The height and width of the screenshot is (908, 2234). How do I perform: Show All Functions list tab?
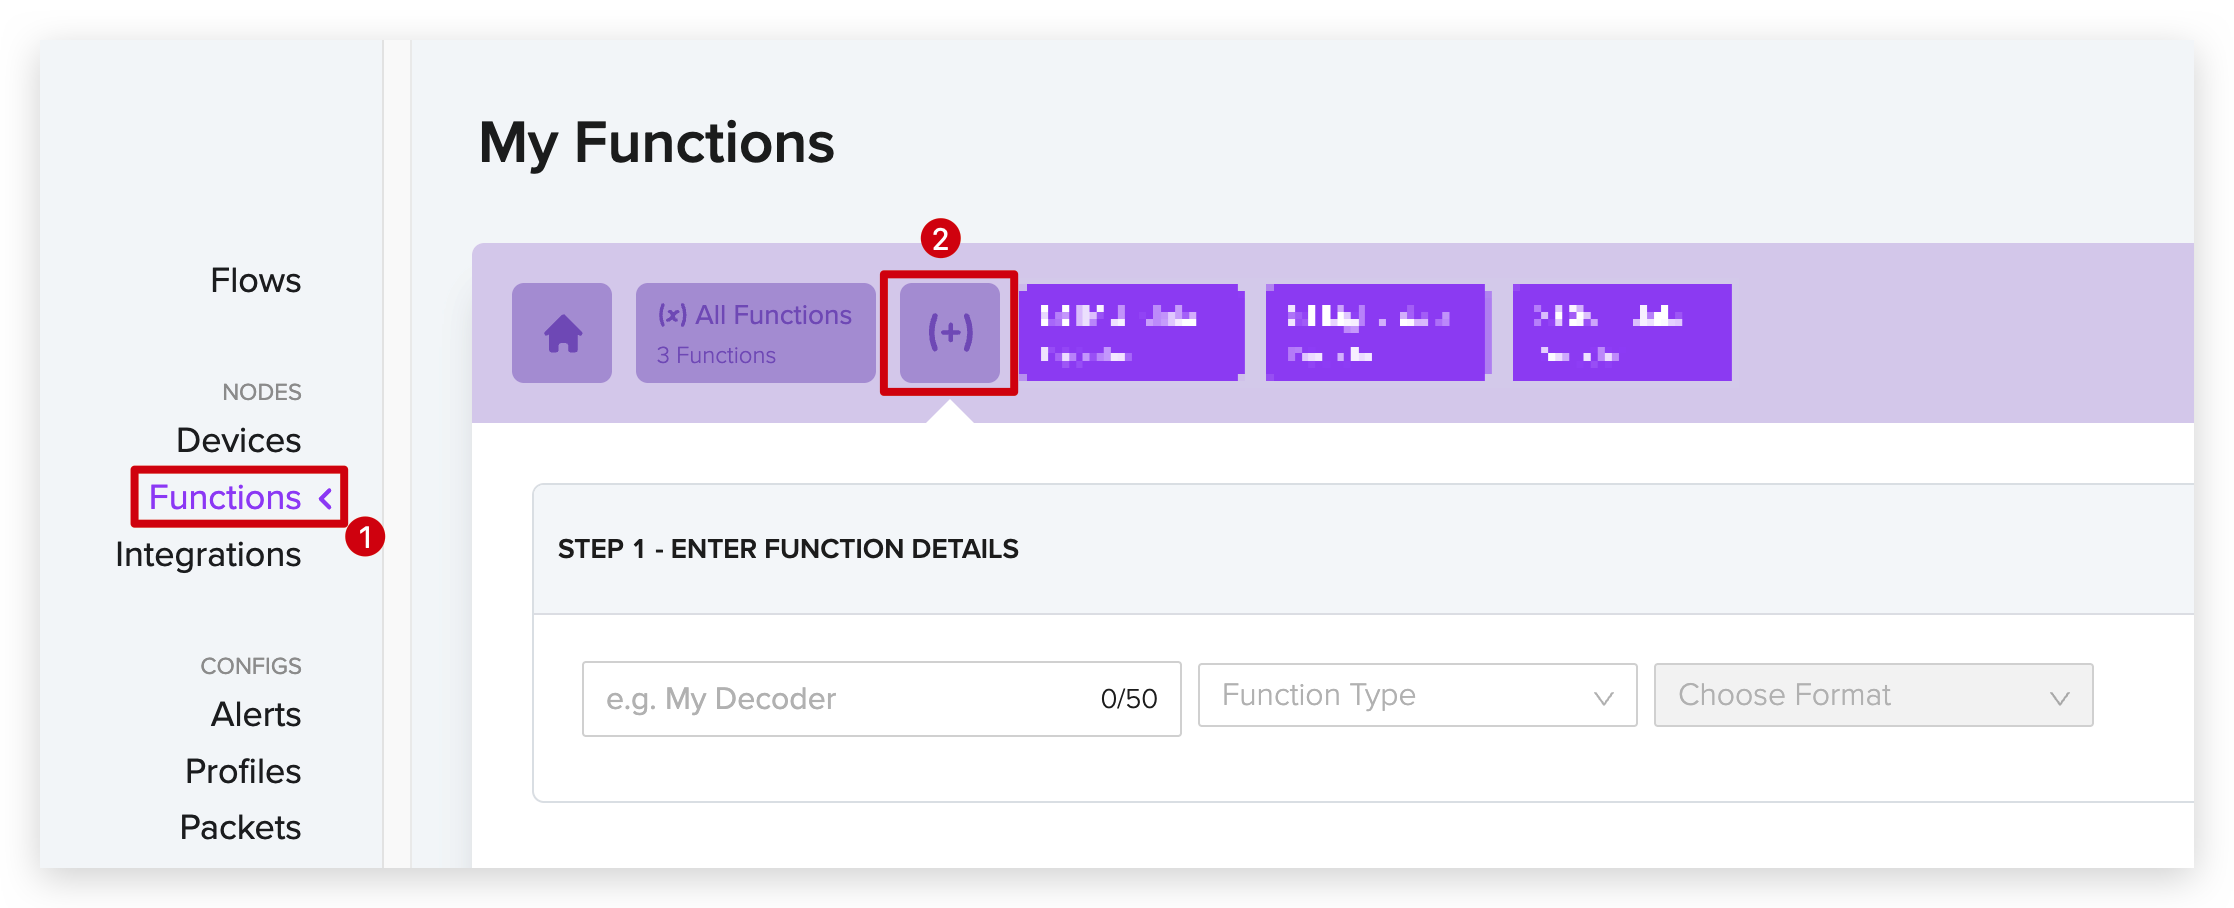[x=755, y=333]
